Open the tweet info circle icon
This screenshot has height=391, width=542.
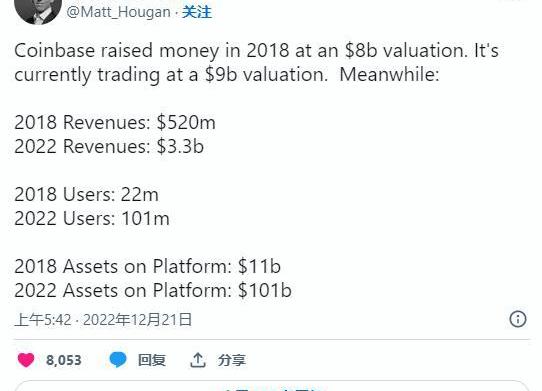pos(518,319)
